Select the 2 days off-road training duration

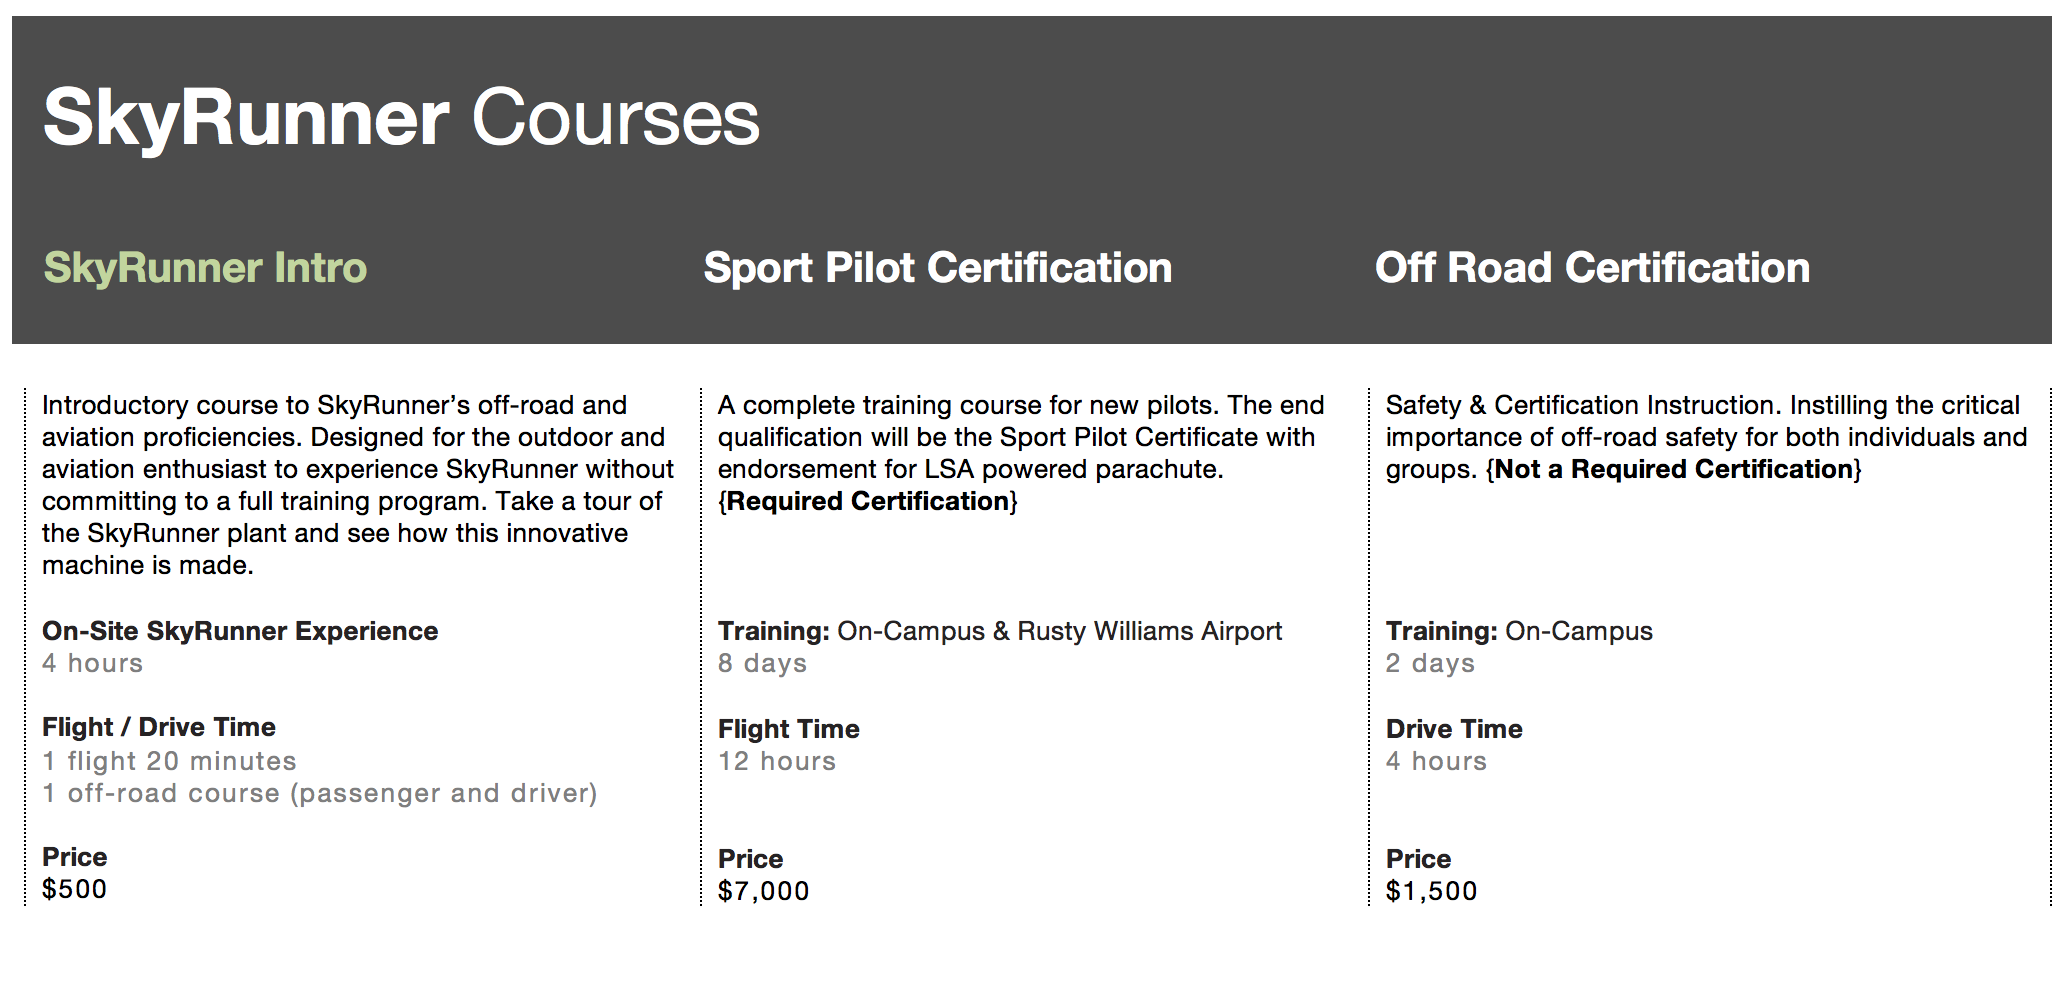[1430, 663]
